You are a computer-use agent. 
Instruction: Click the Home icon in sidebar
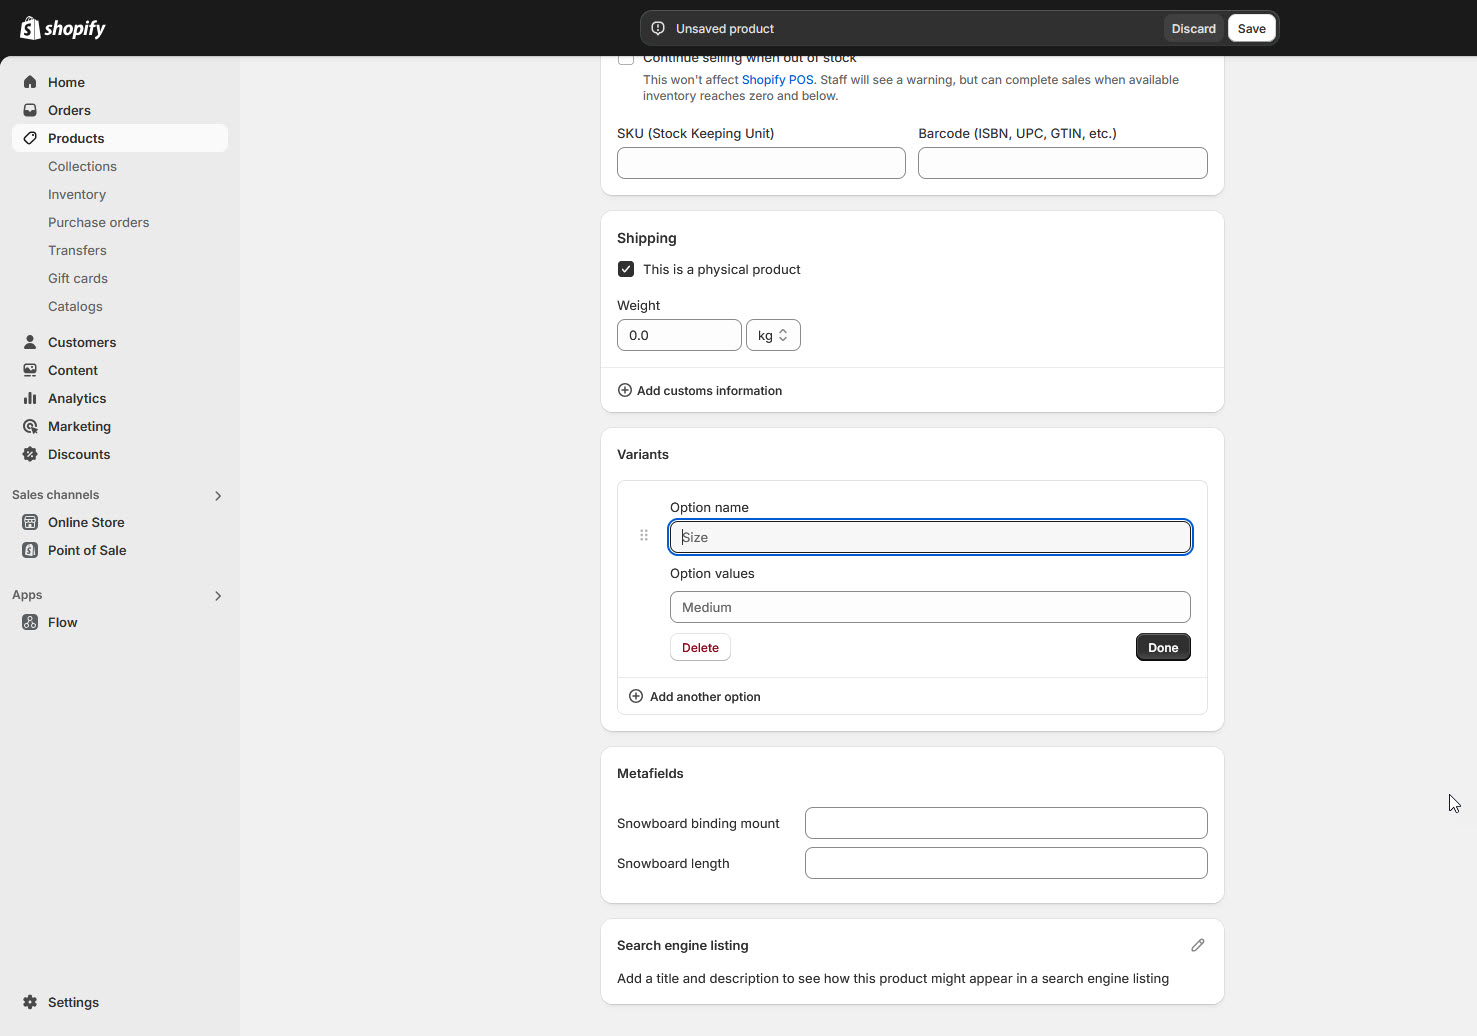[30, 82]
